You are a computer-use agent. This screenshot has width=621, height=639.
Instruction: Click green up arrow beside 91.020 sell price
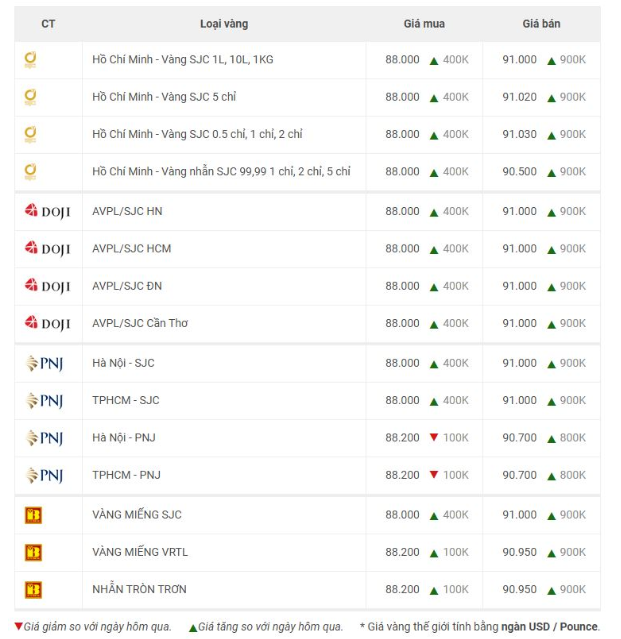pyautogui.click(x=551, y=98)
